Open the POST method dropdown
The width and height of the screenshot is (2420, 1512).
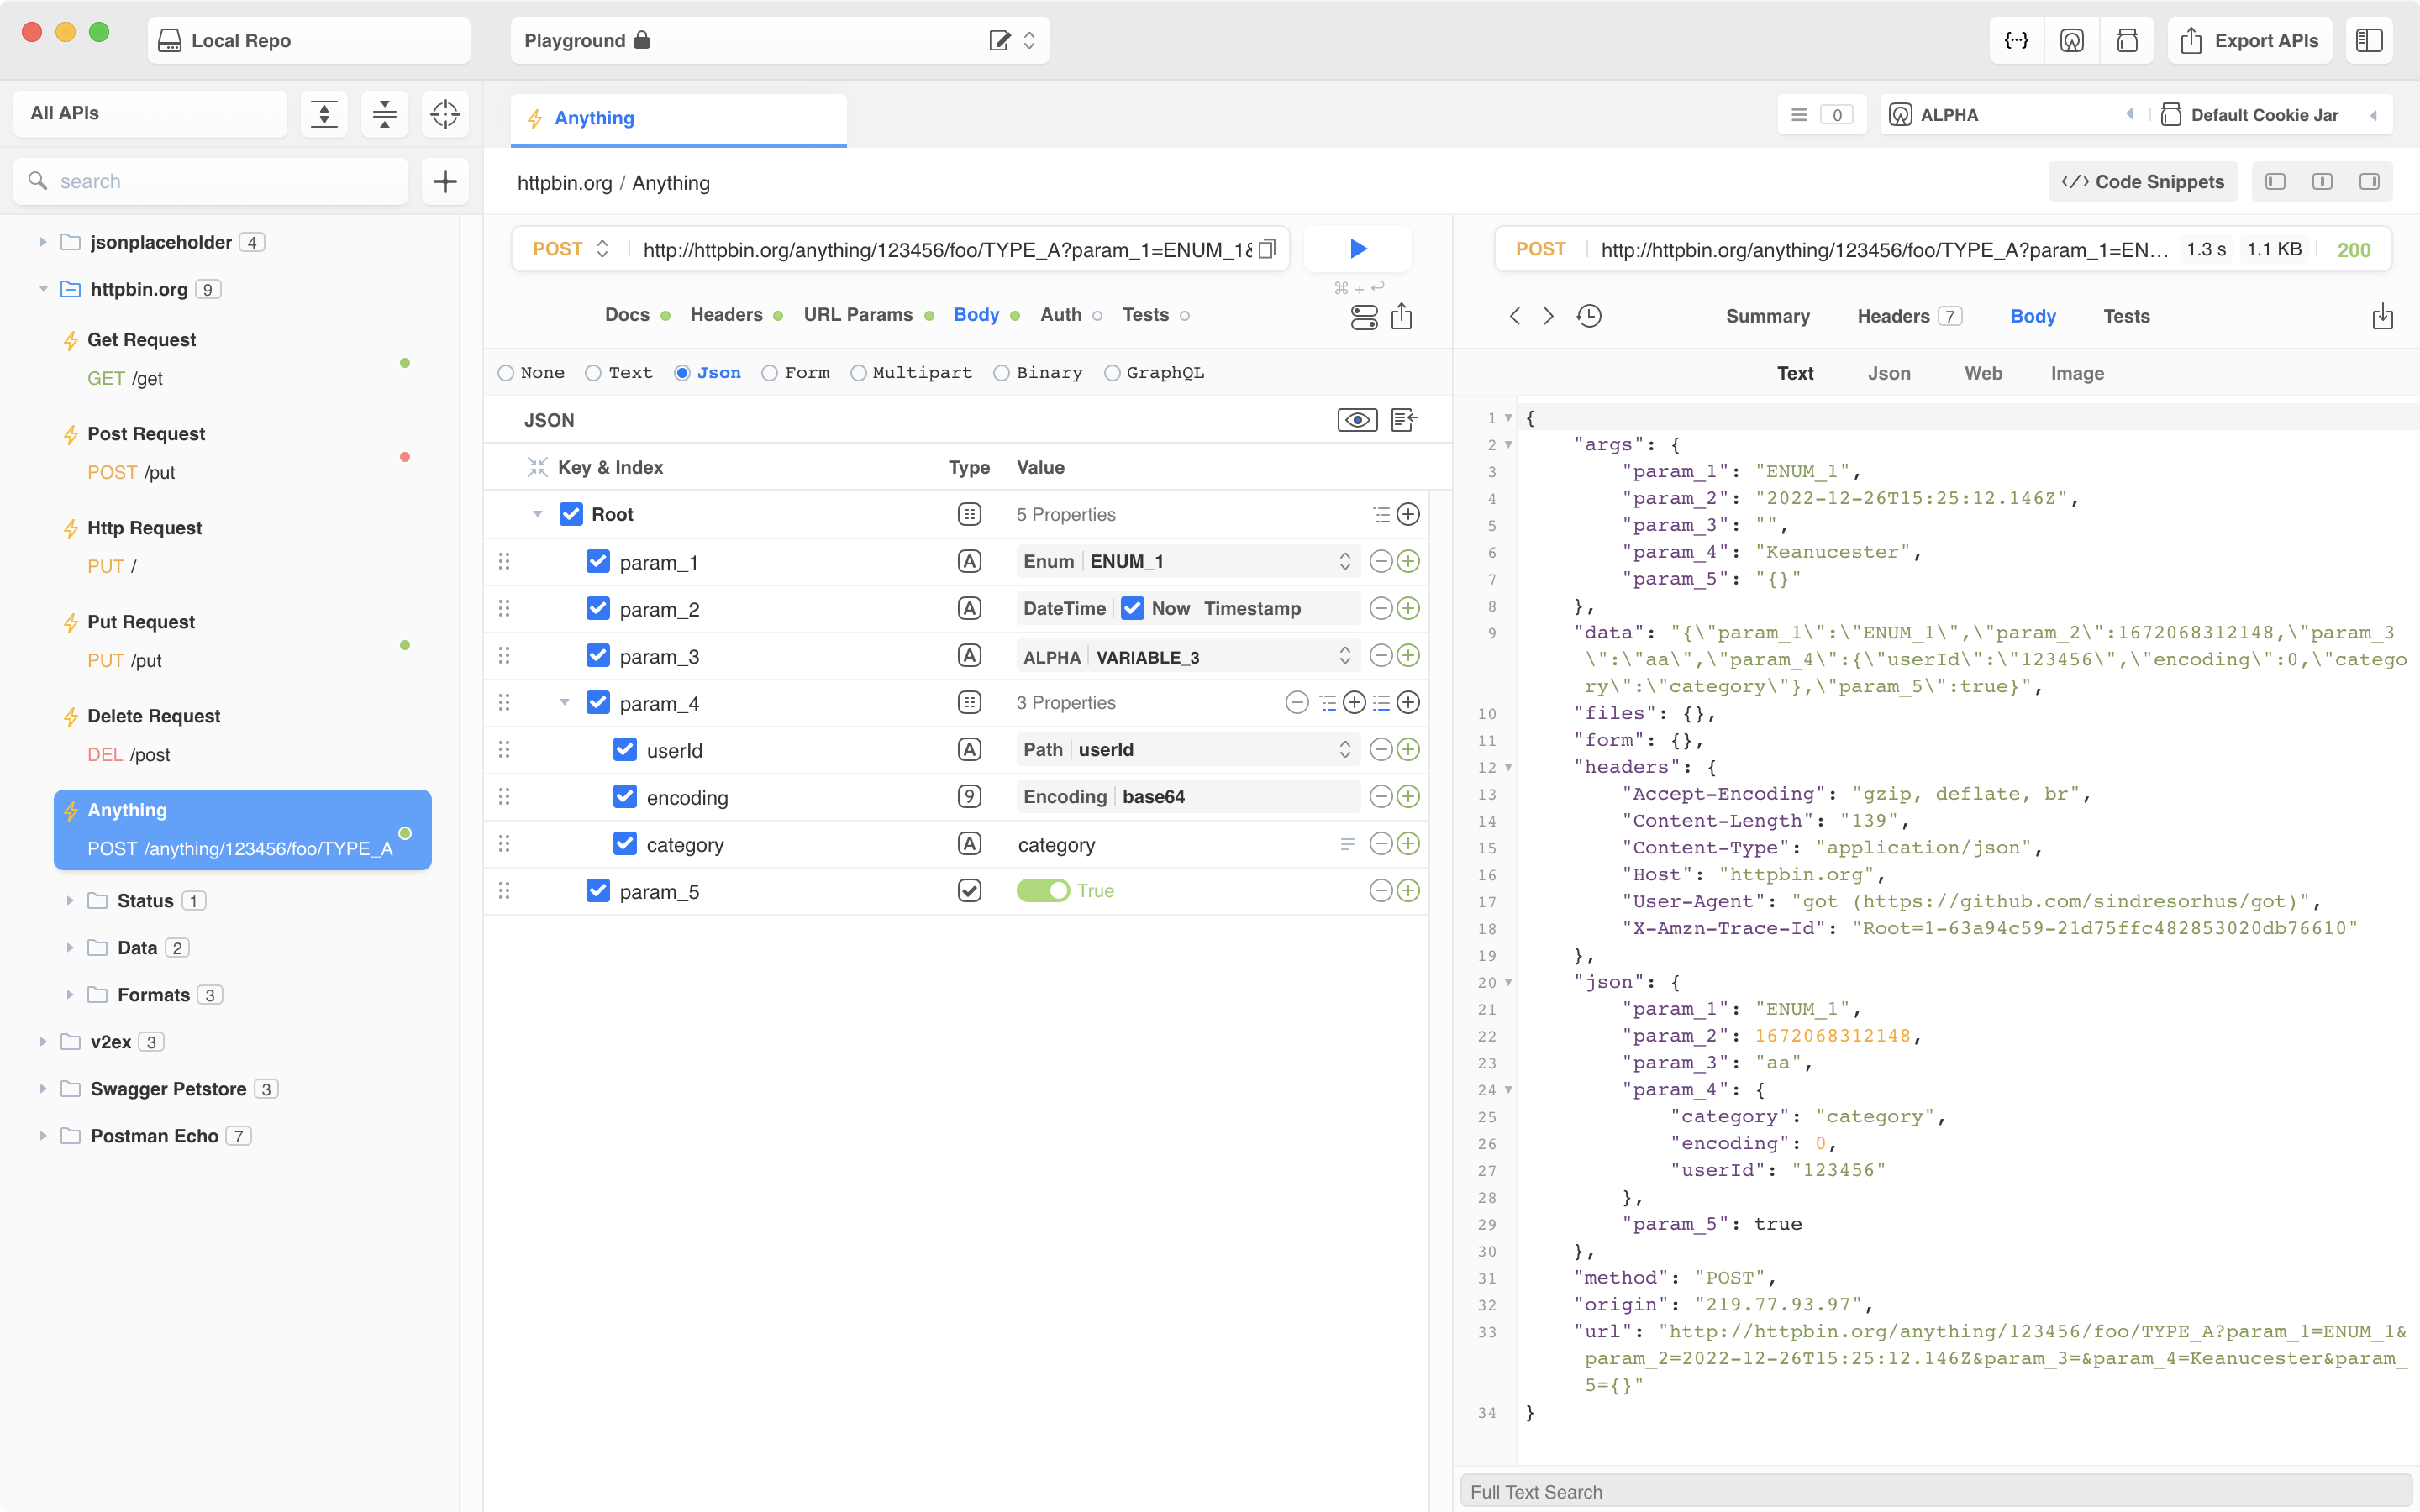[570, 249]
